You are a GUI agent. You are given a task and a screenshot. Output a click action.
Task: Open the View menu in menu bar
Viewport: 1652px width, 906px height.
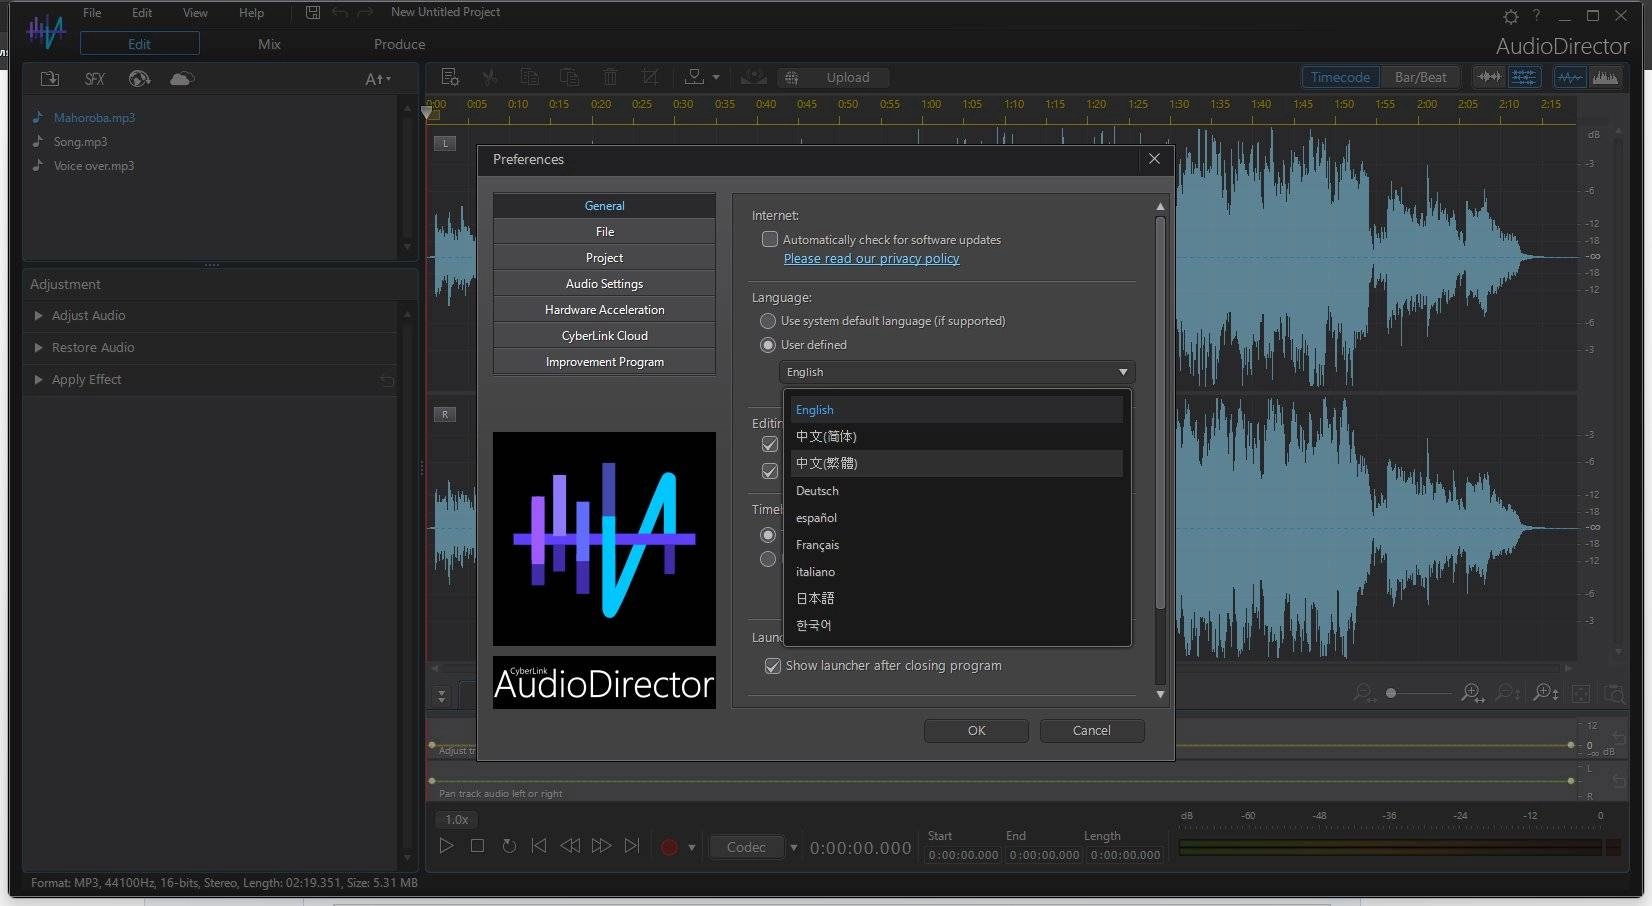pyautogui.click(x=195, y=13)
